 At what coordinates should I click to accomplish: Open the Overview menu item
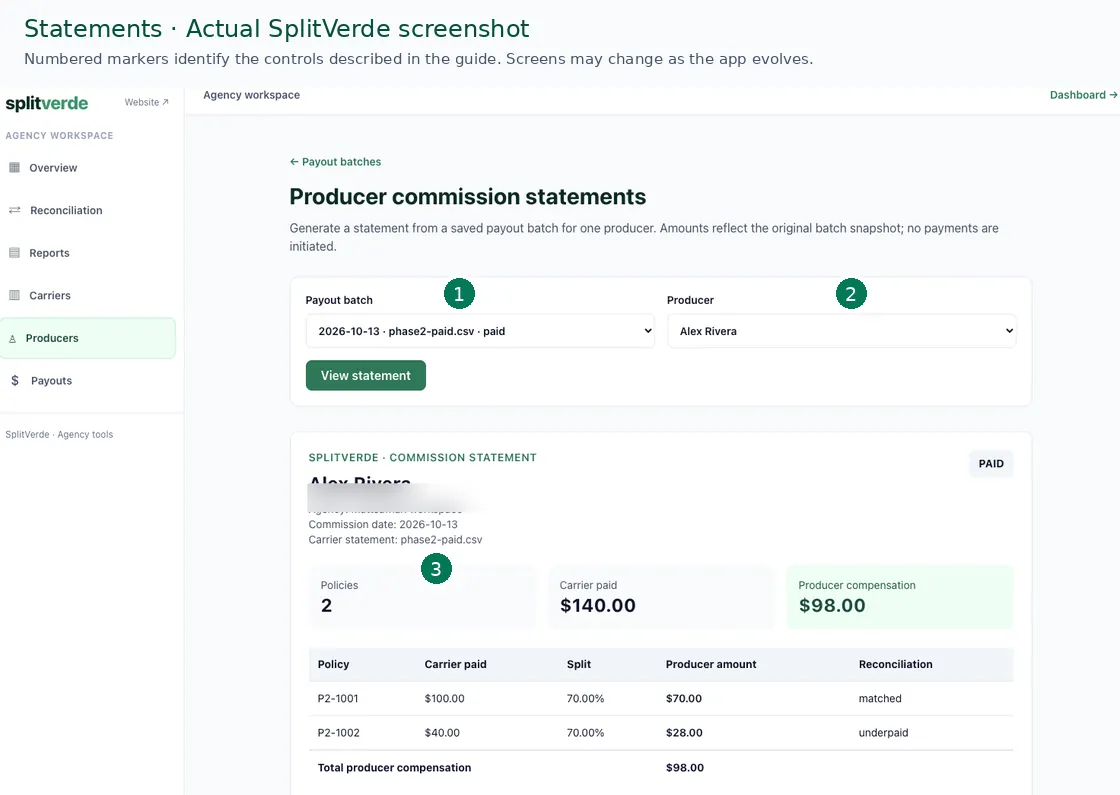(88, 168)
